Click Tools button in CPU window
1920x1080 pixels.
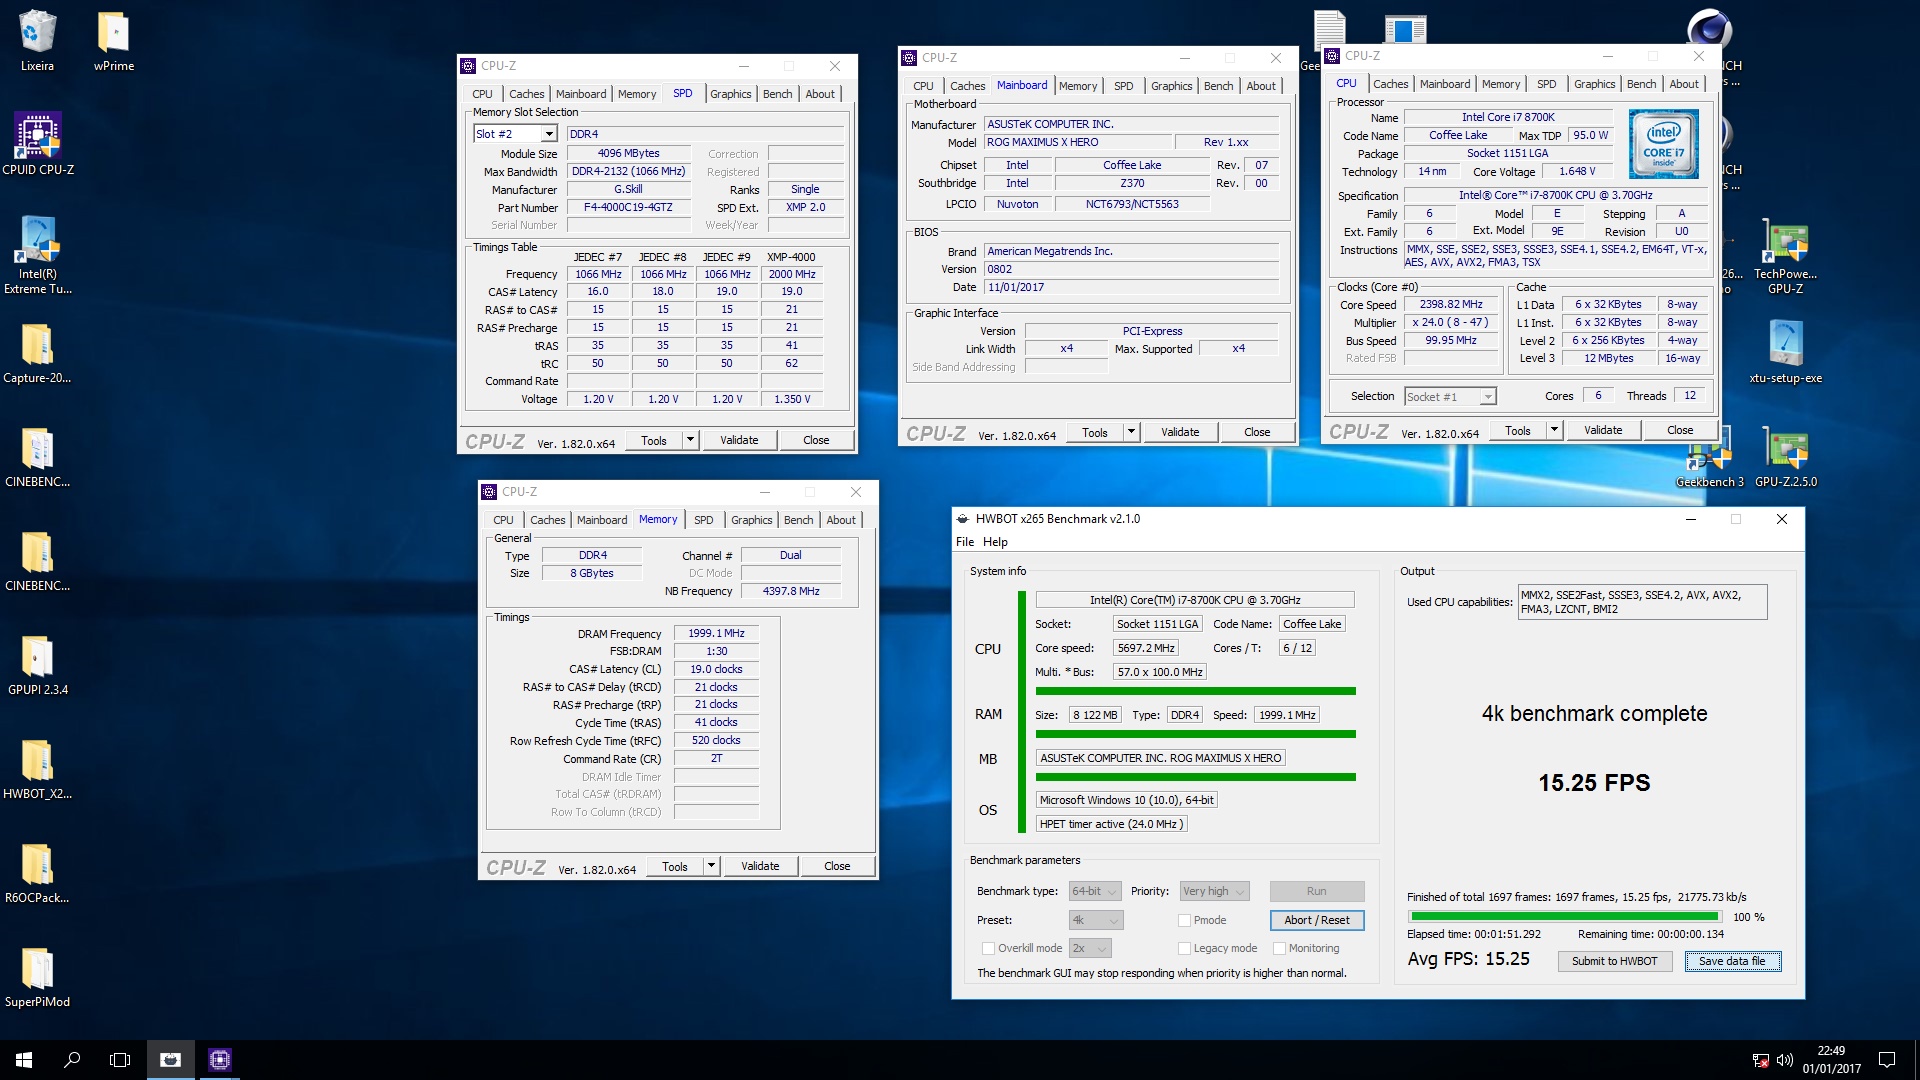click(1517, 430)
